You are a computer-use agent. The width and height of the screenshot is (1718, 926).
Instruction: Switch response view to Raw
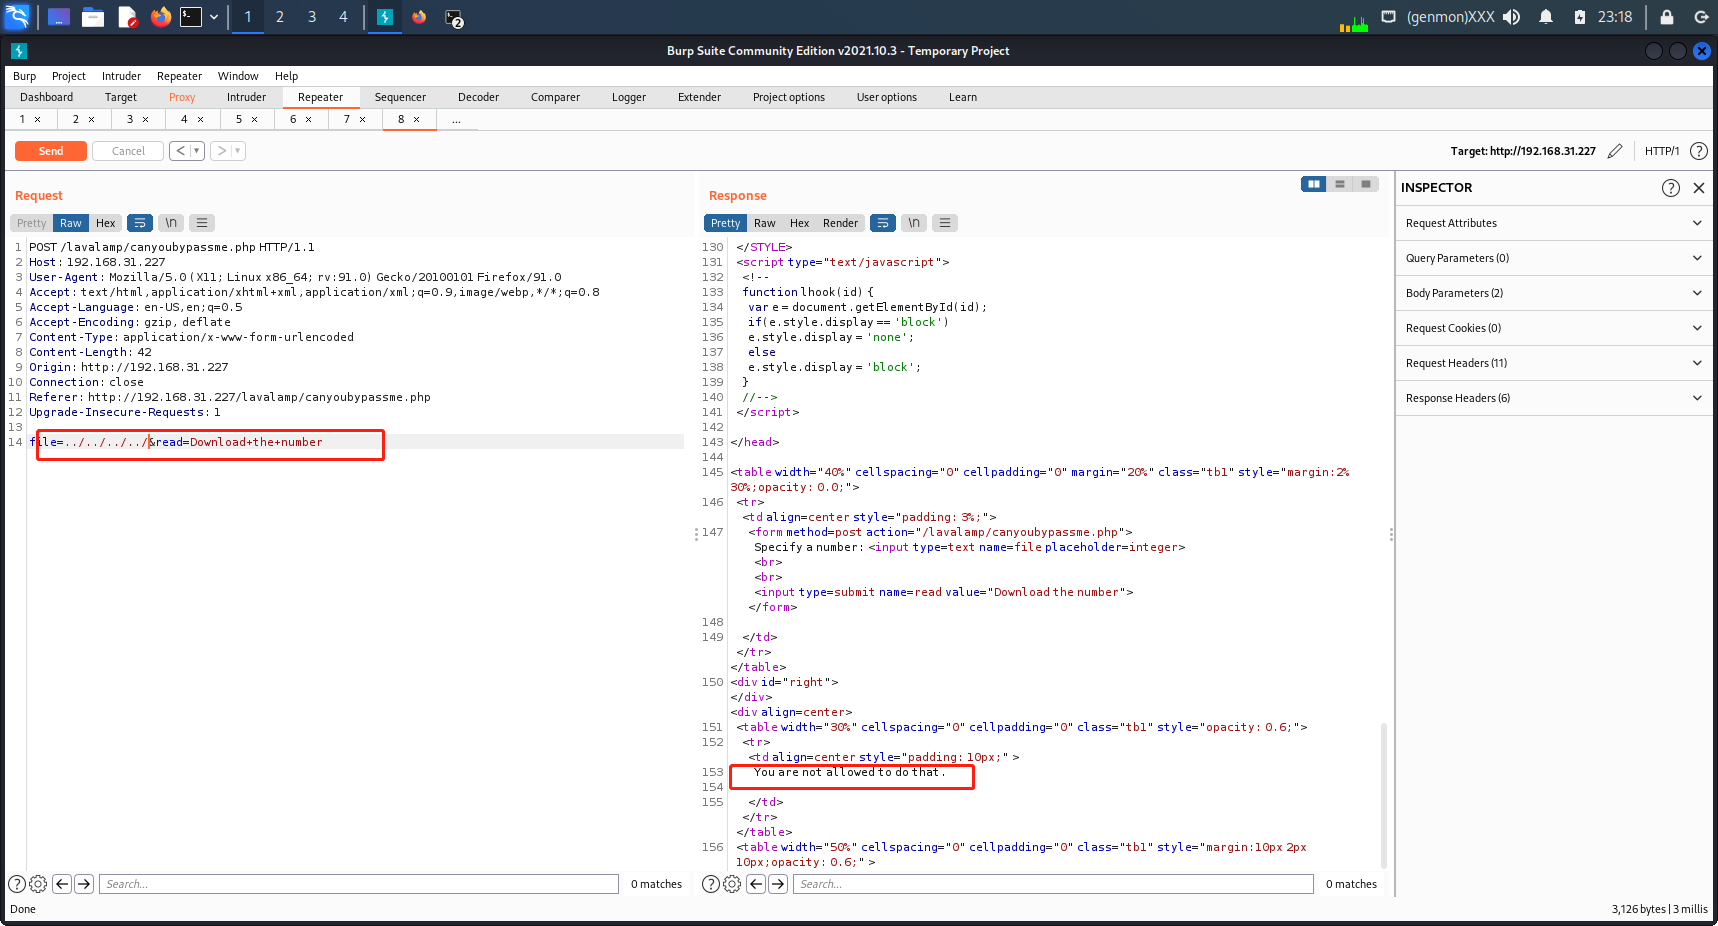(x=765, y=223)
